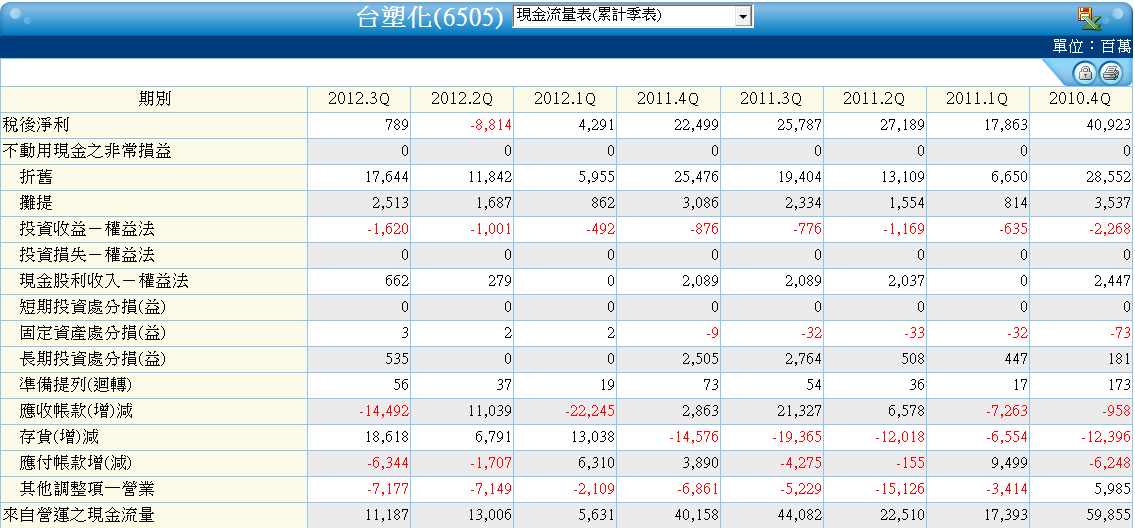The height and width of the screenshot is (528, 1135).
Task: Click the 應收帳款(增)減 row label
Action: 76,412
